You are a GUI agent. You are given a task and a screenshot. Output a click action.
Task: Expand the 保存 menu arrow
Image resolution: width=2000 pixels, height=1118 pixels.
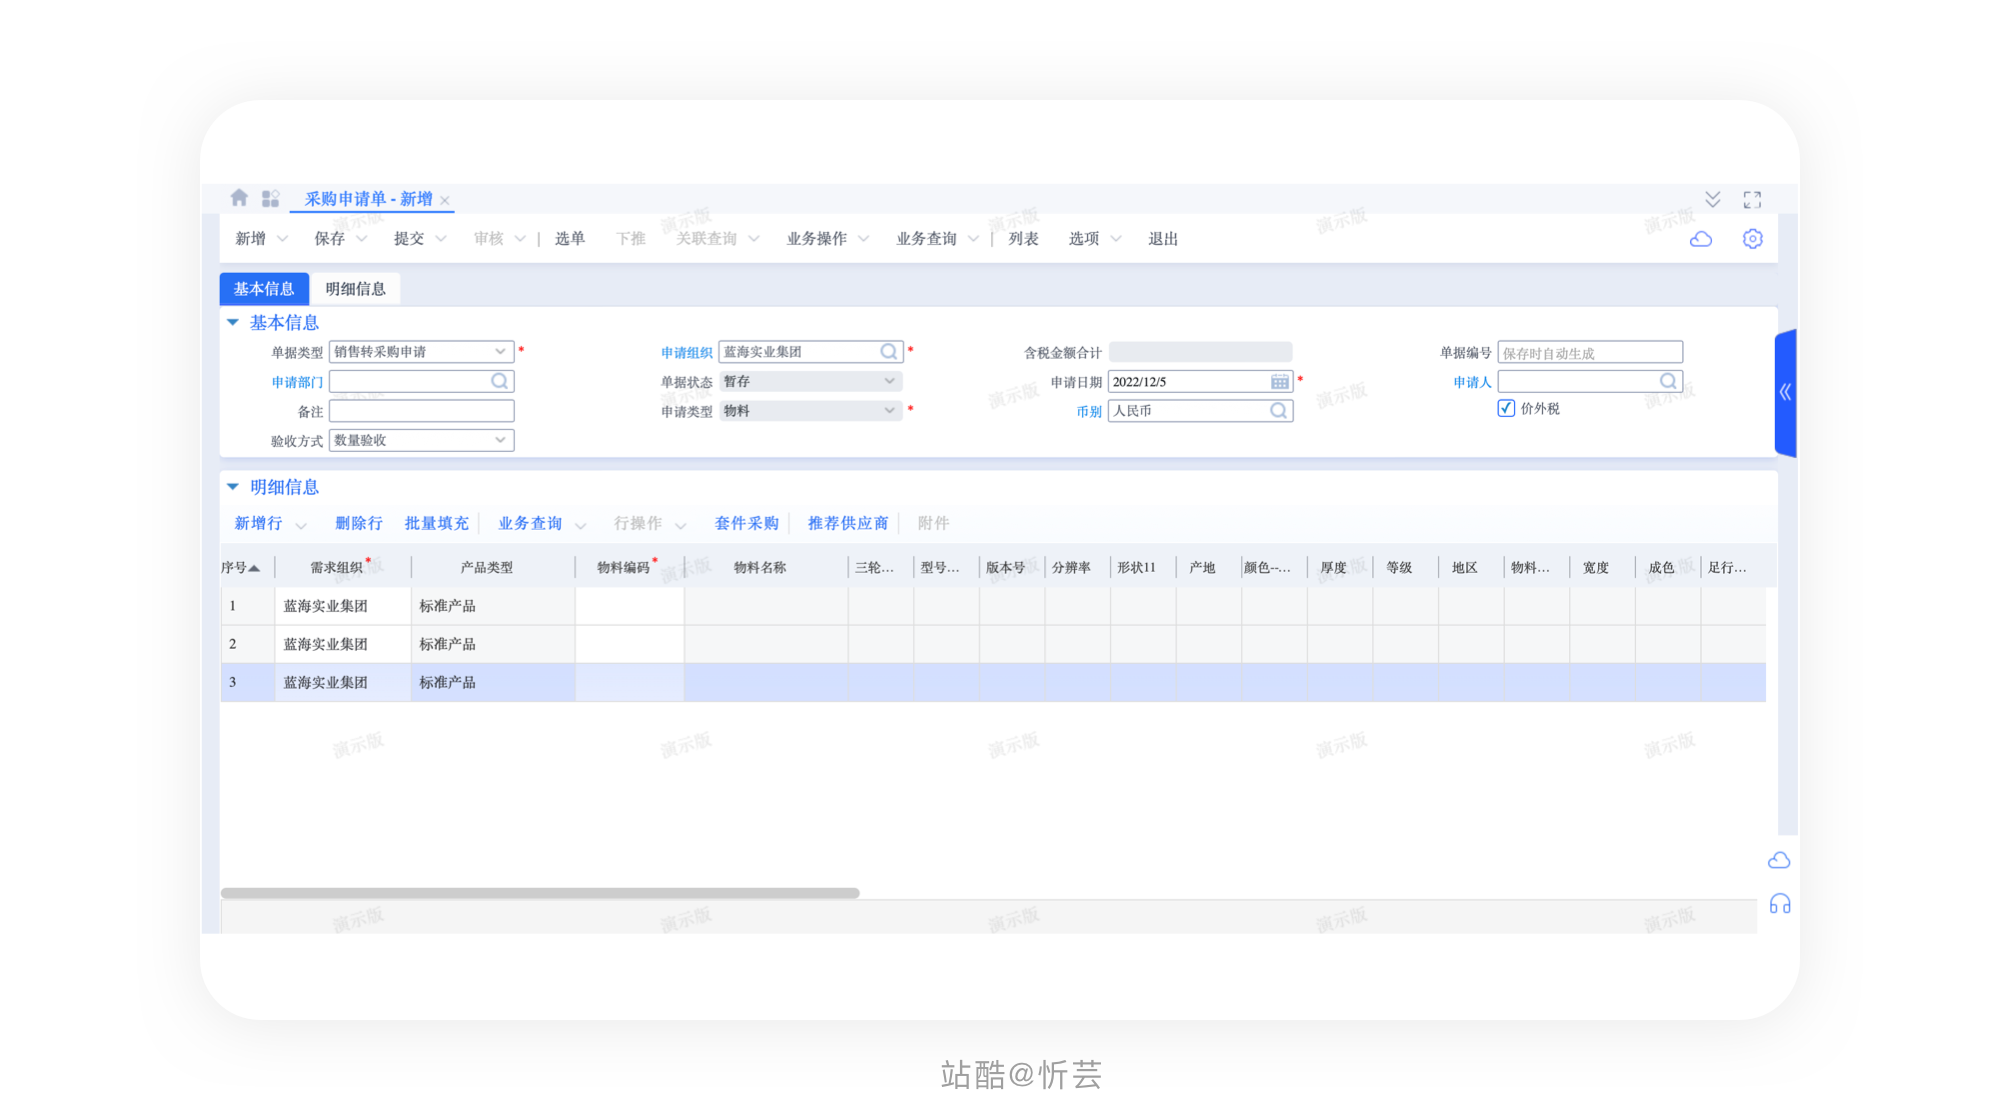tap(362, 239)
